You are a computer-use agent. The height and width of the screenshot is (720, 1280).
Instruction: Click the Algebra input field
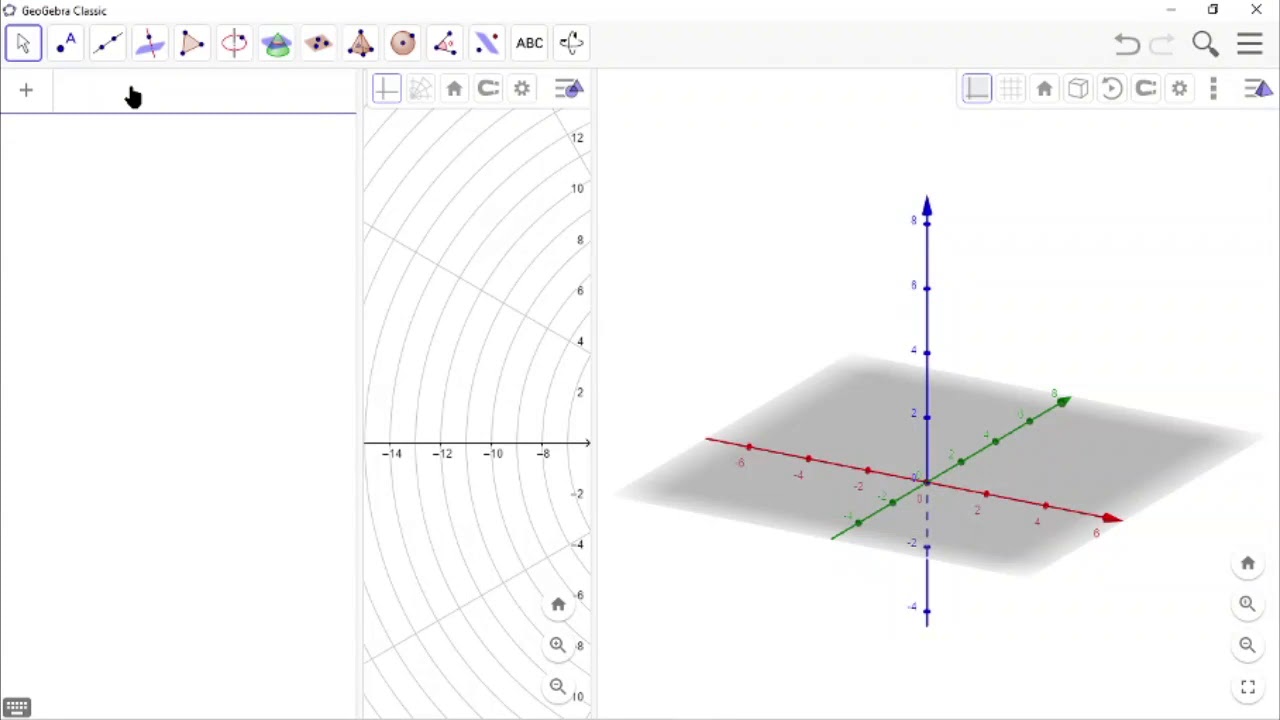click(200, 91)
